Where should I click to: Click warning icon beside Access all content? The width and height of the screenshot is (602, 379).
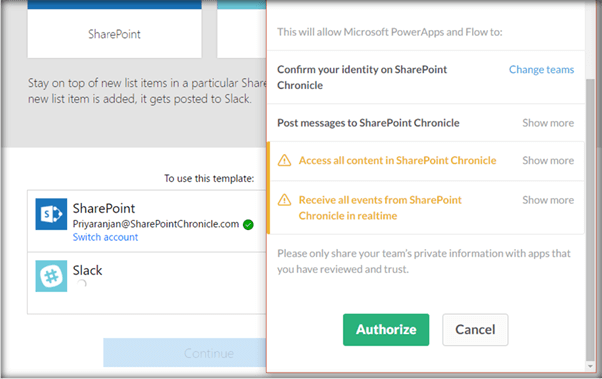point(284,160)
